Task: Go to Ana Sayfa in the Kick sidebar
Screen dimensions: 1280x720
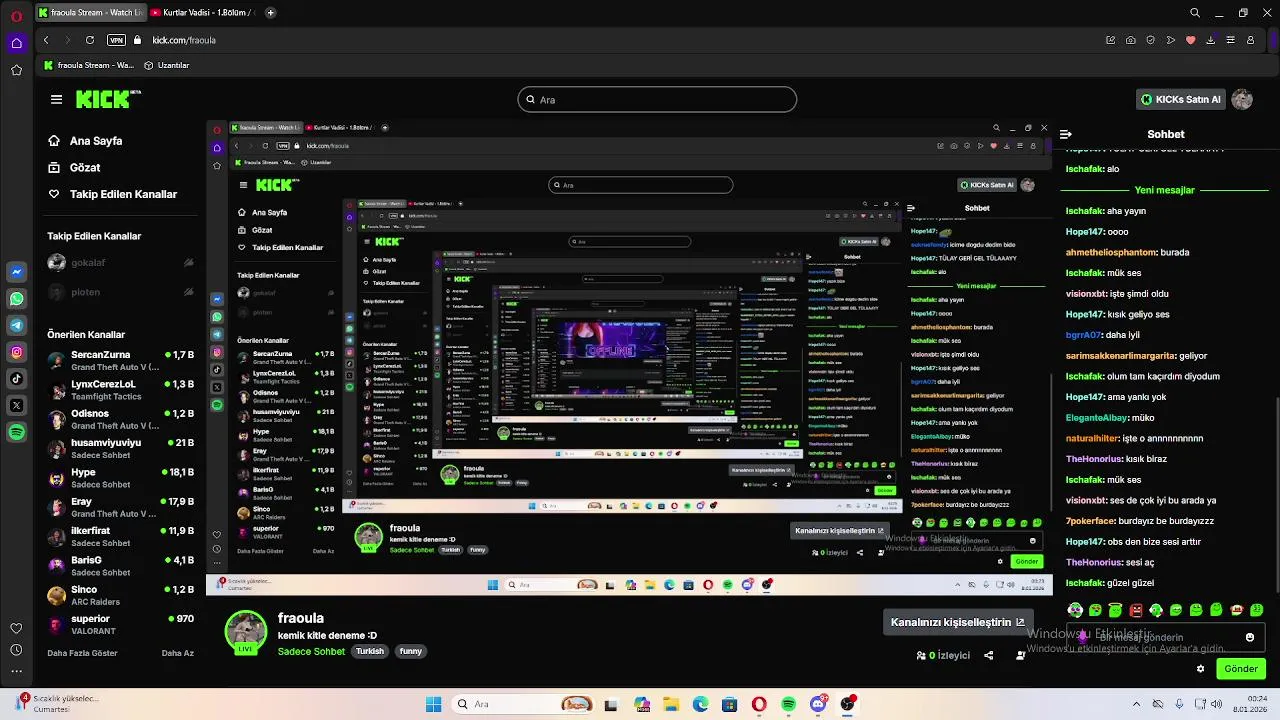Action: coord(86,141)
